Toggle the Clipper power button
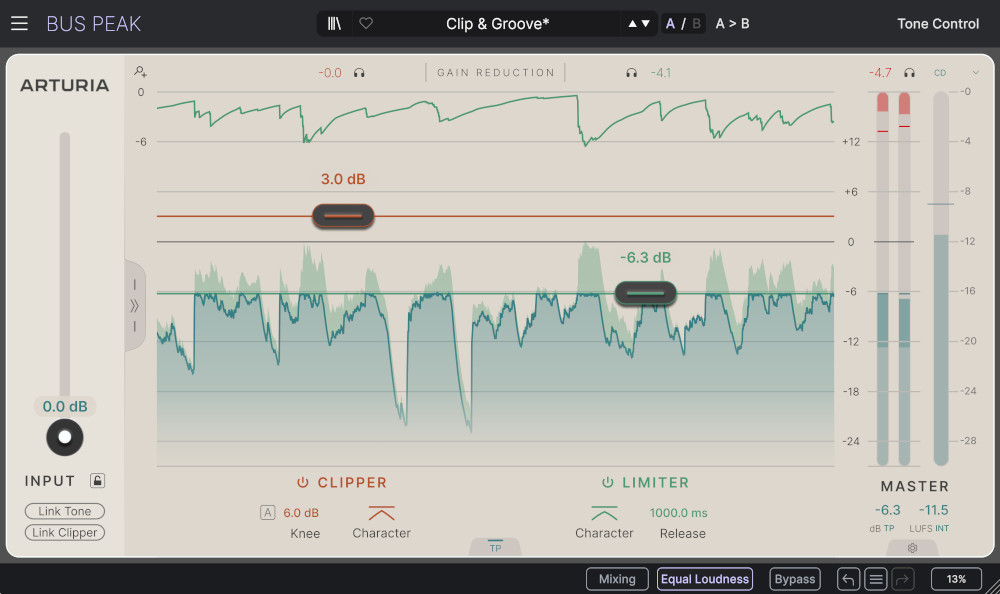 pos(303,483)
